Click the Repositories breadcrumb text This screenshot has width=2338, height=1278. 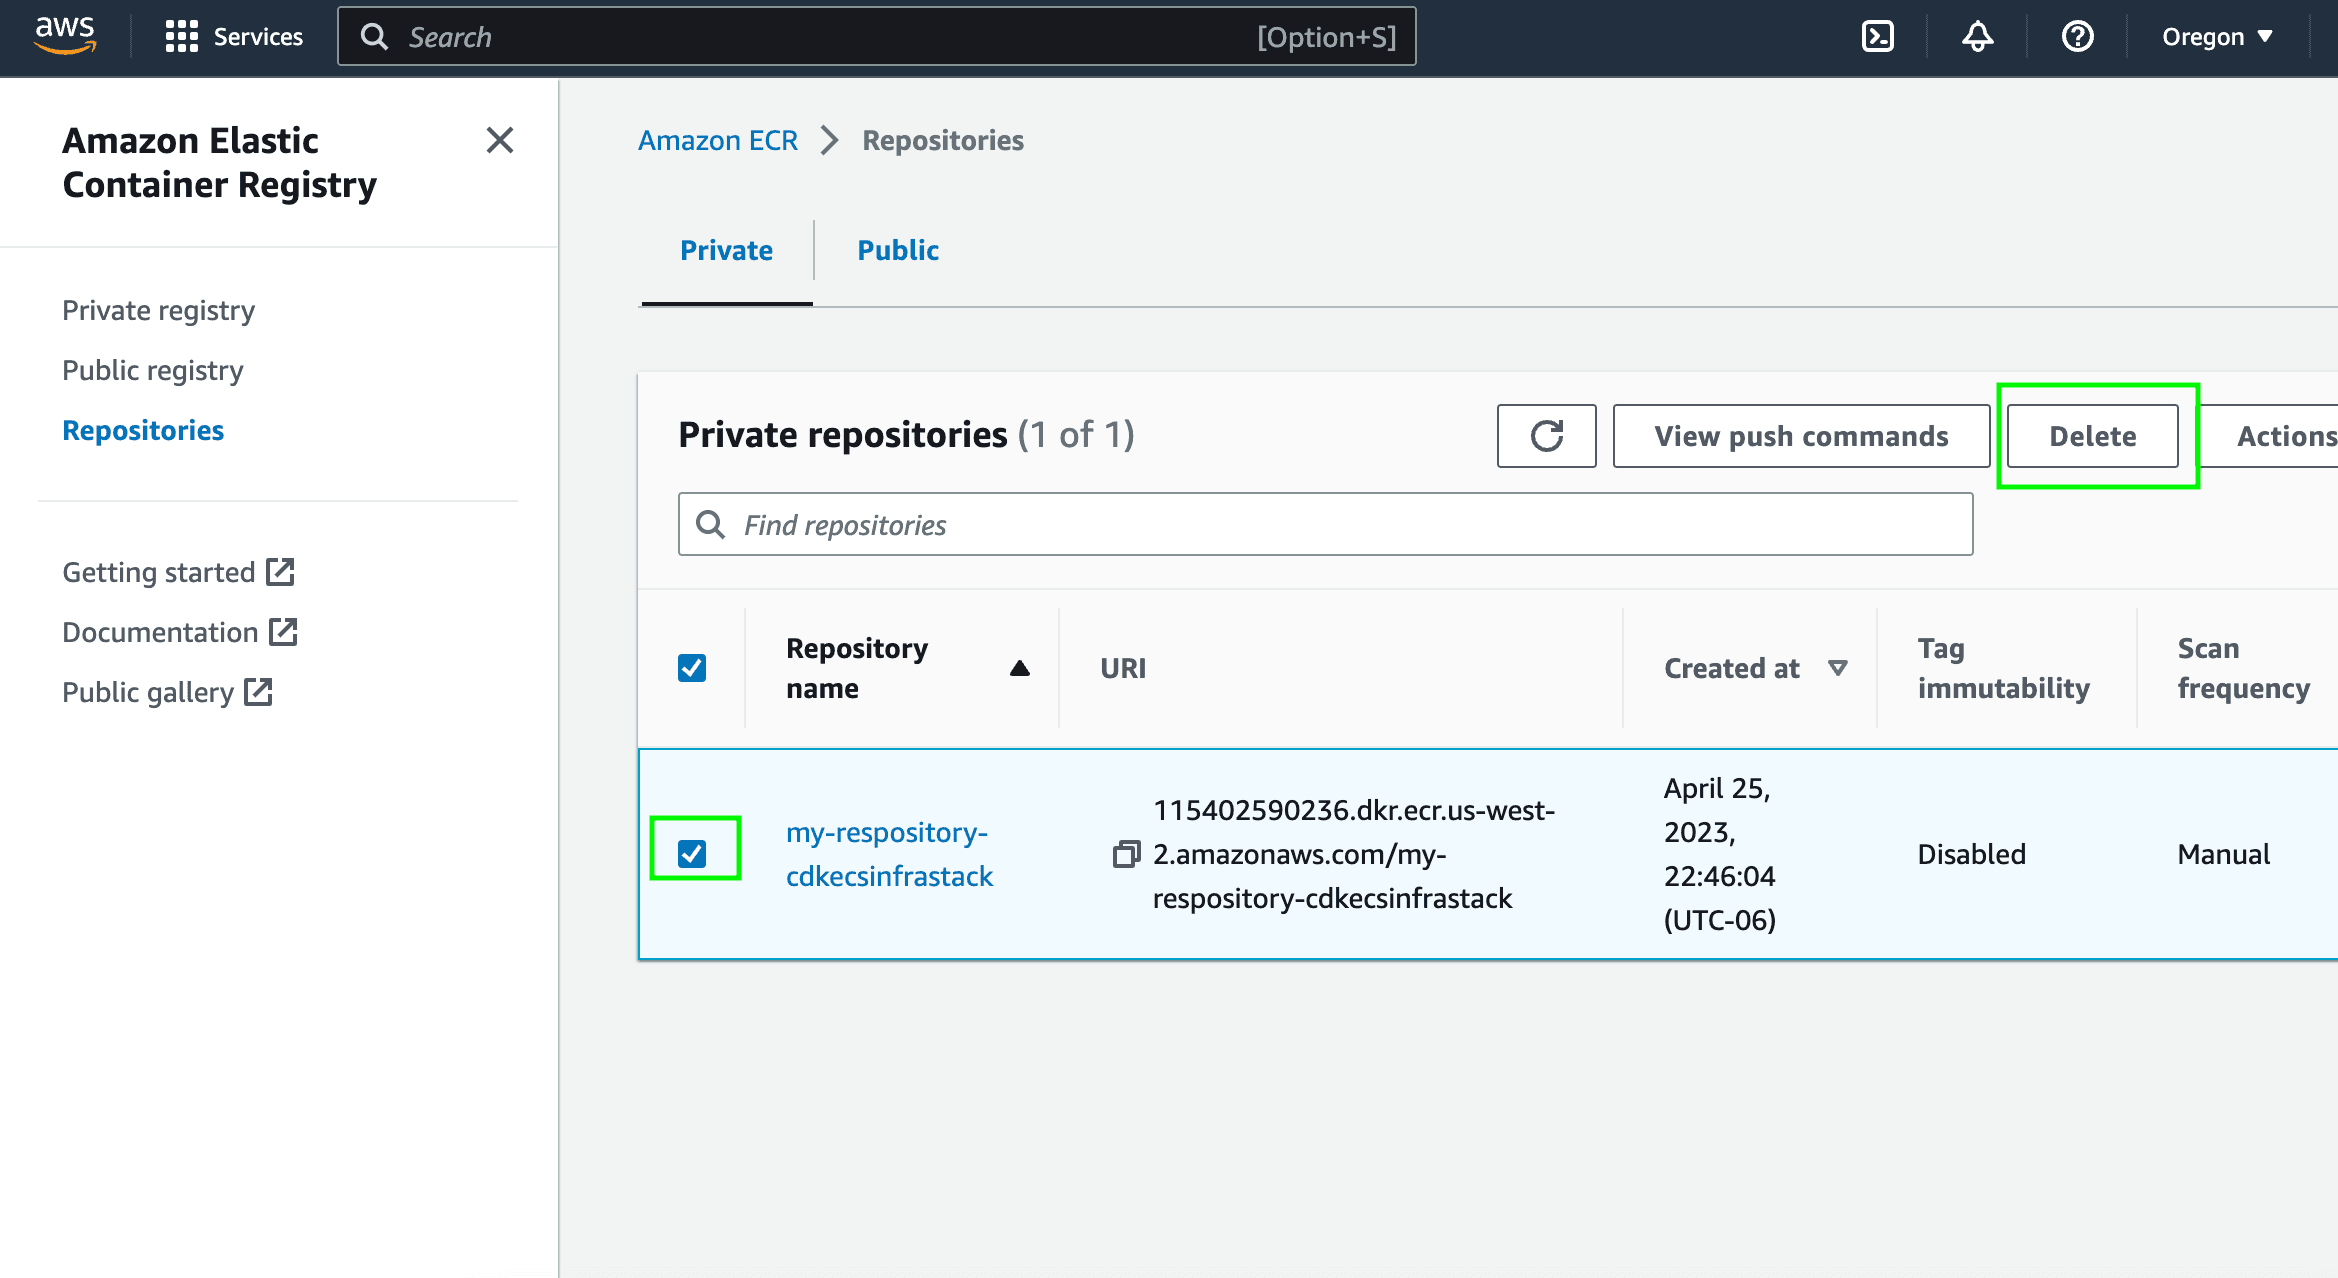point(943,140)
